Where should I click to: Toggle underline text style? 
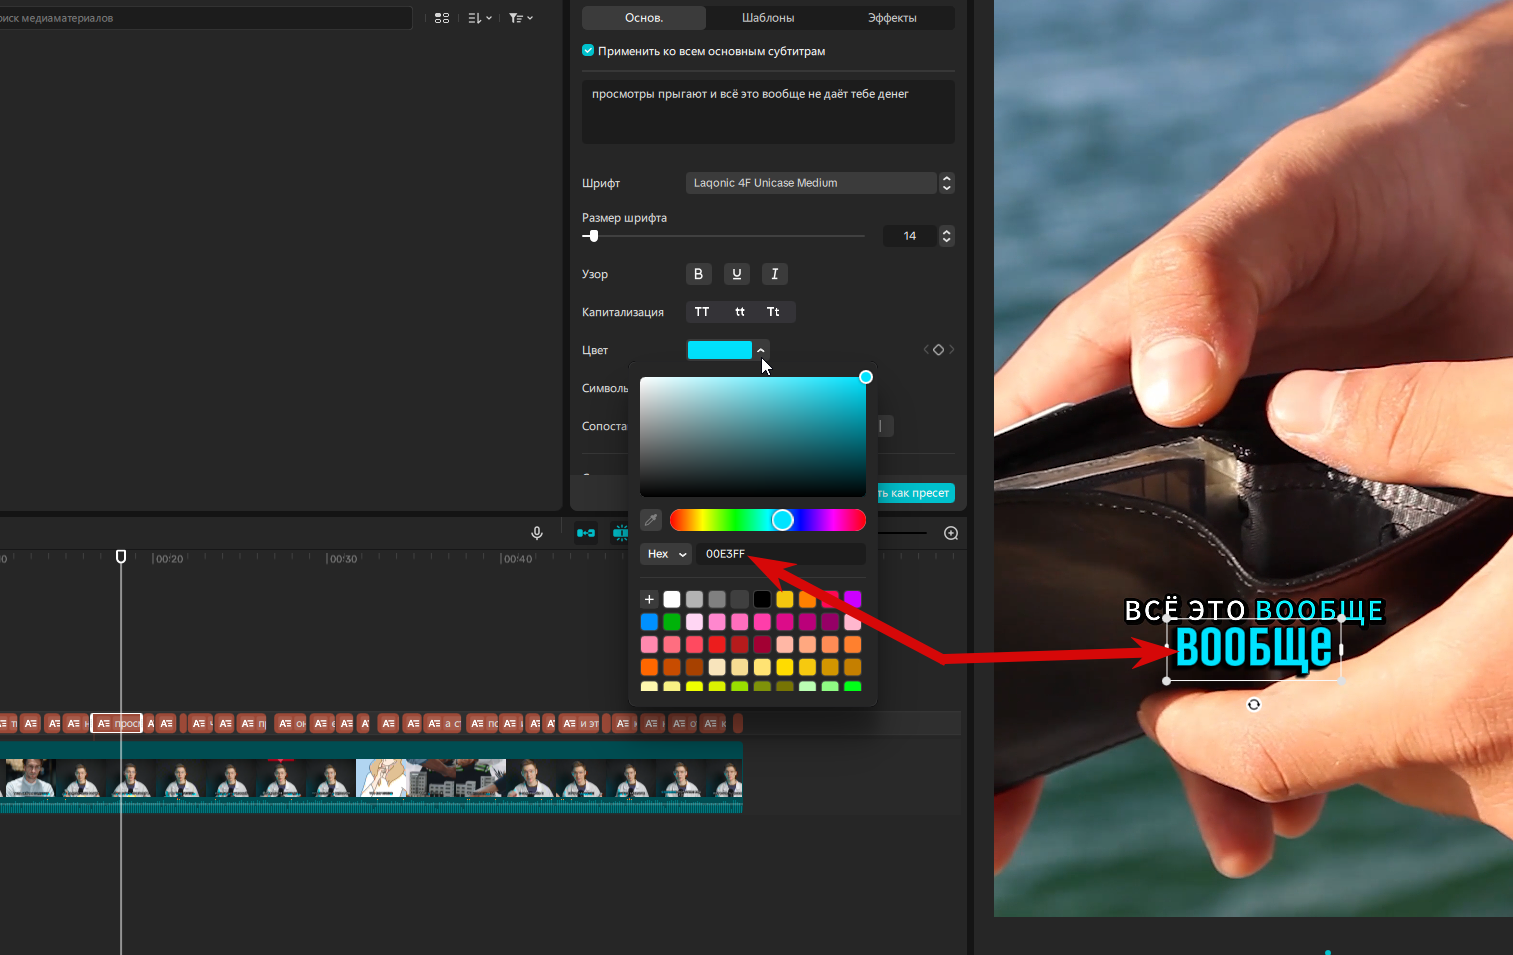pos(737,274)
